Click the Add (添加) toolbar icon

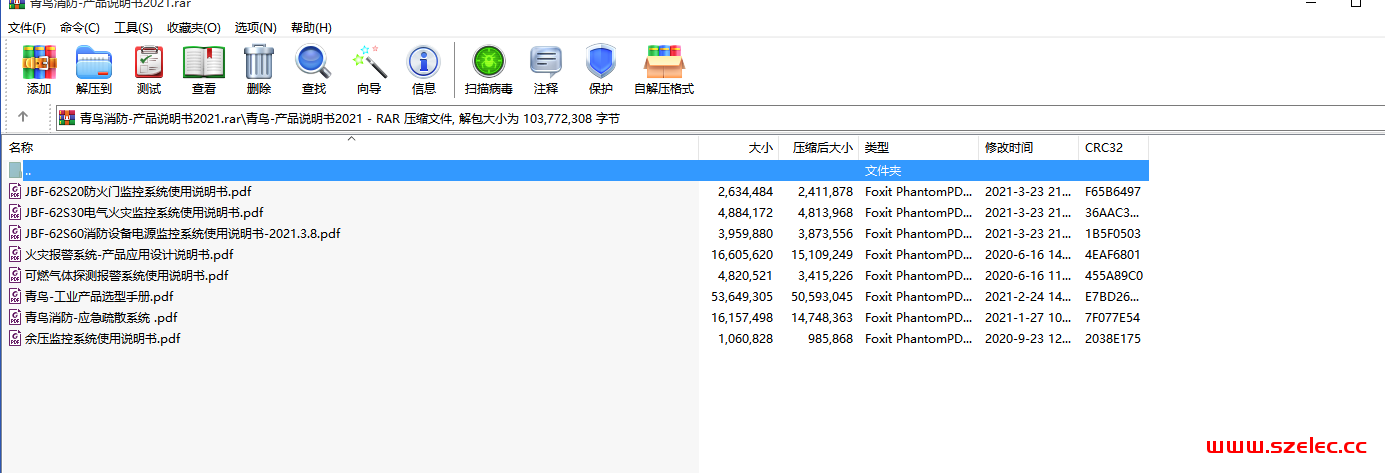point(39,62)
